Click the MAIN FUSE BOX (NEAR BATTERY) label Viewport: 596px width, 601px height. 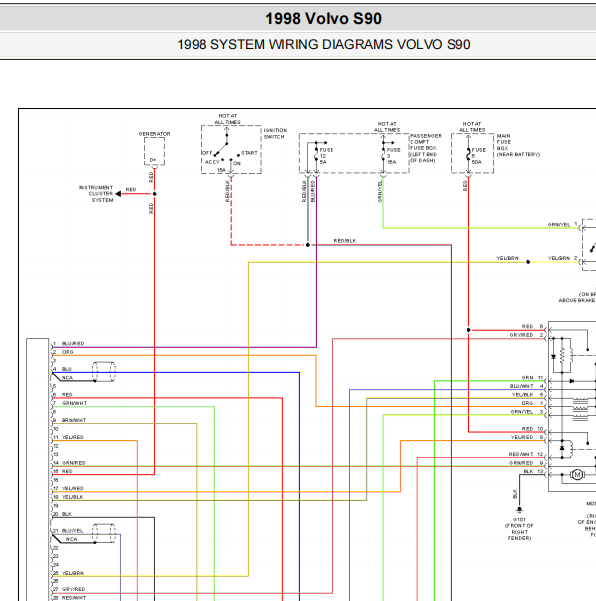(518, 145)
